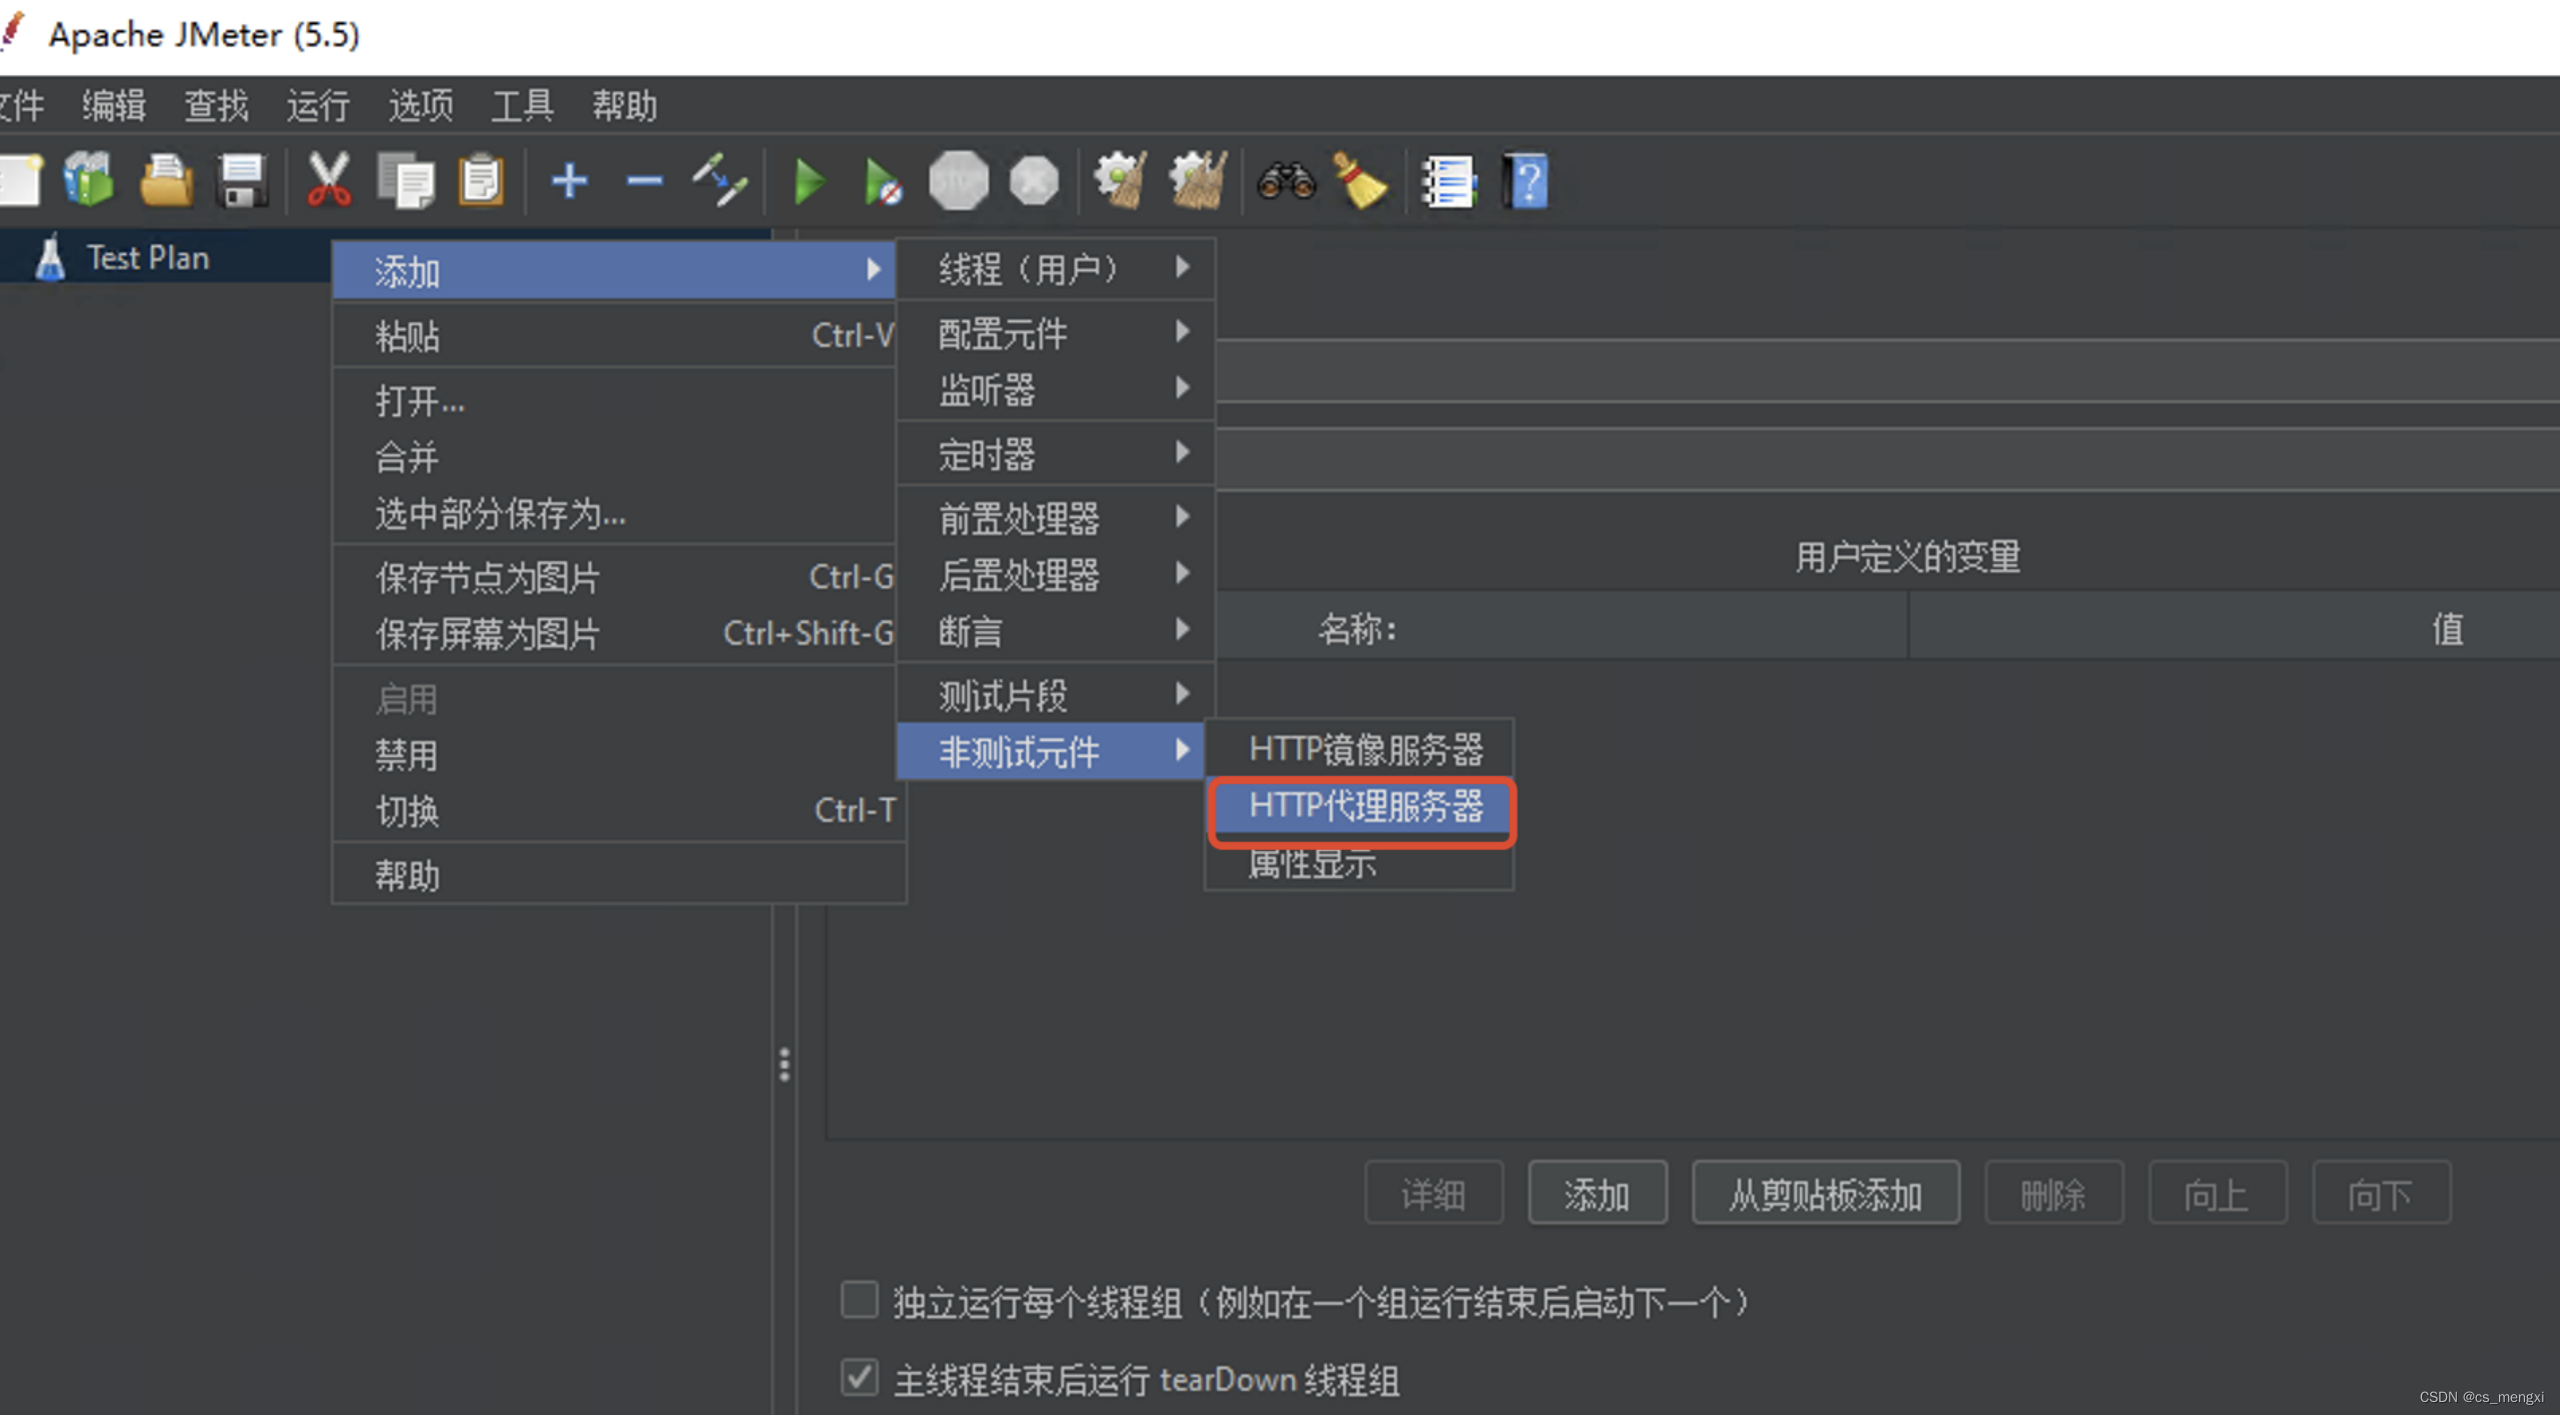Select 属性显示 submenu item

coord(1360,863)
